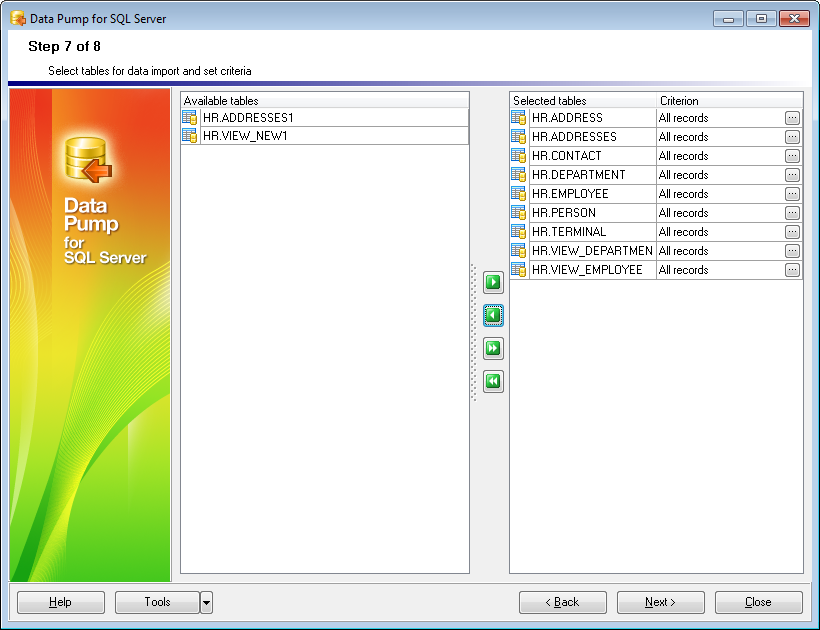Move all available tables using double right arrow
This screenshot has height=630, width=820.
[x=492, y=348]
